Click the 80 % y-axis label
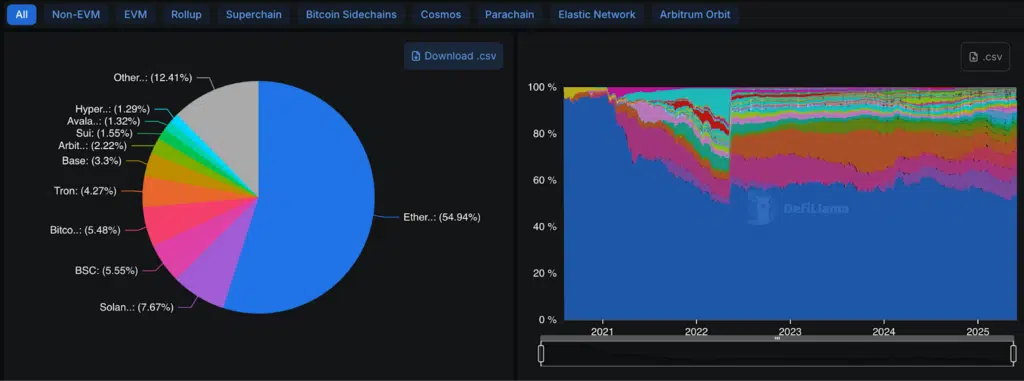This screenshot has height=381, width=1024. pos(545,134)
